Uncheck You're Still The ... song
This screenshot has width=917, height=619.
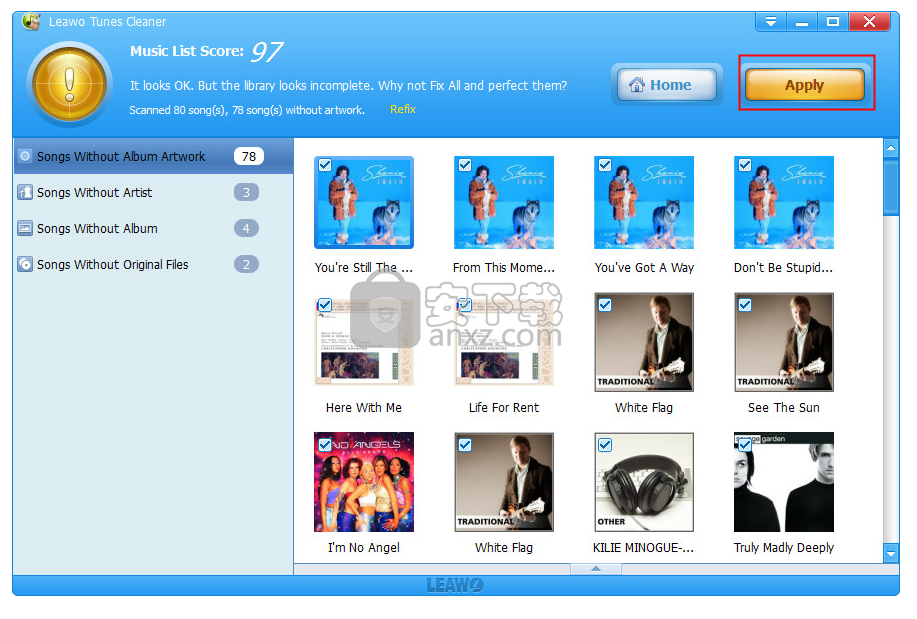[x=325, y=166]
